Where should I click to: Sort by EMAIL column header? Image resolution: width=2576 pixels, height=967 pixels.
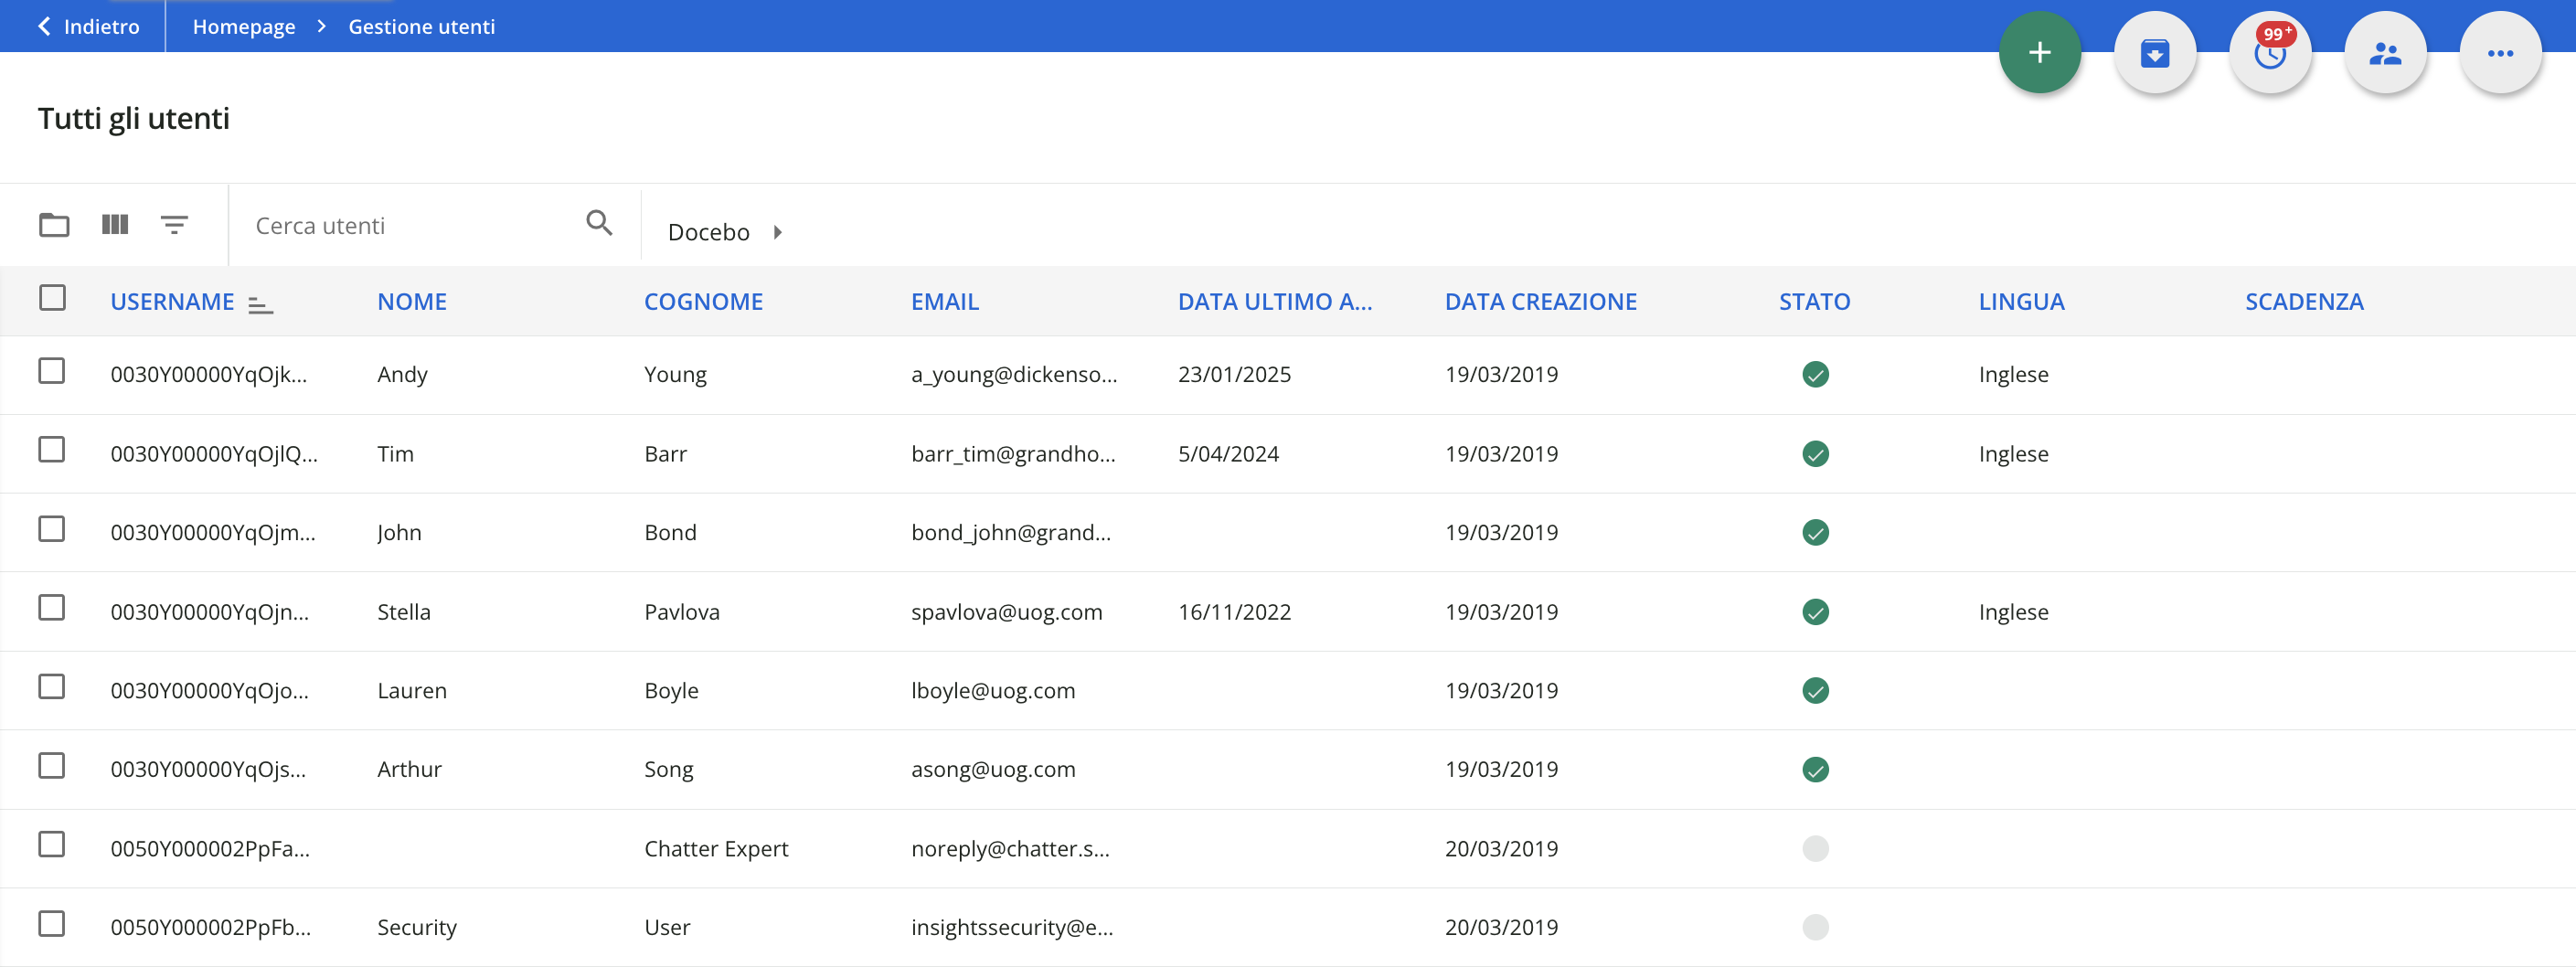pos(944,302)
